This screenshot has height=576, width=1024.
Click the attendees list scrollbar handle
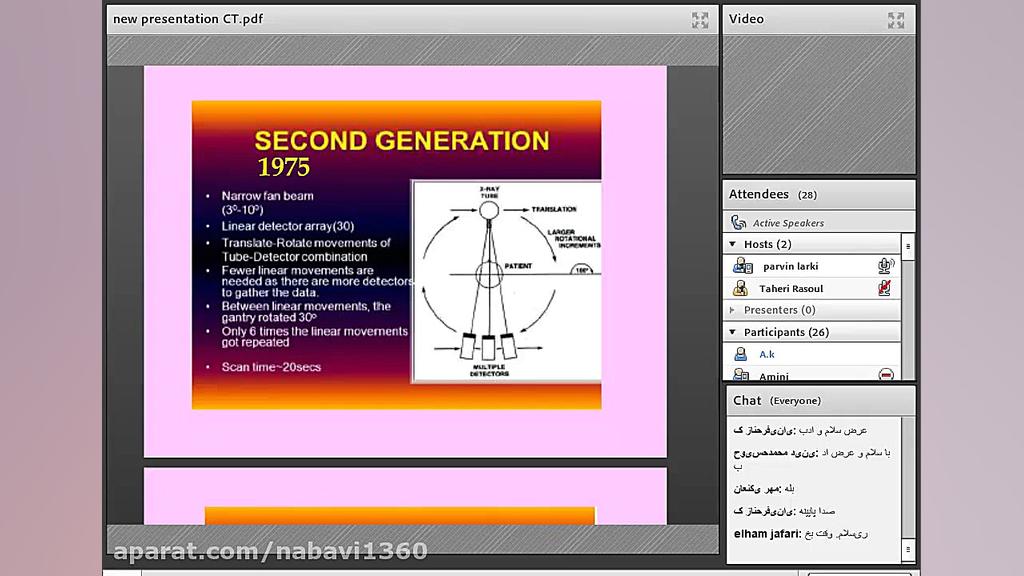point(908,247)
